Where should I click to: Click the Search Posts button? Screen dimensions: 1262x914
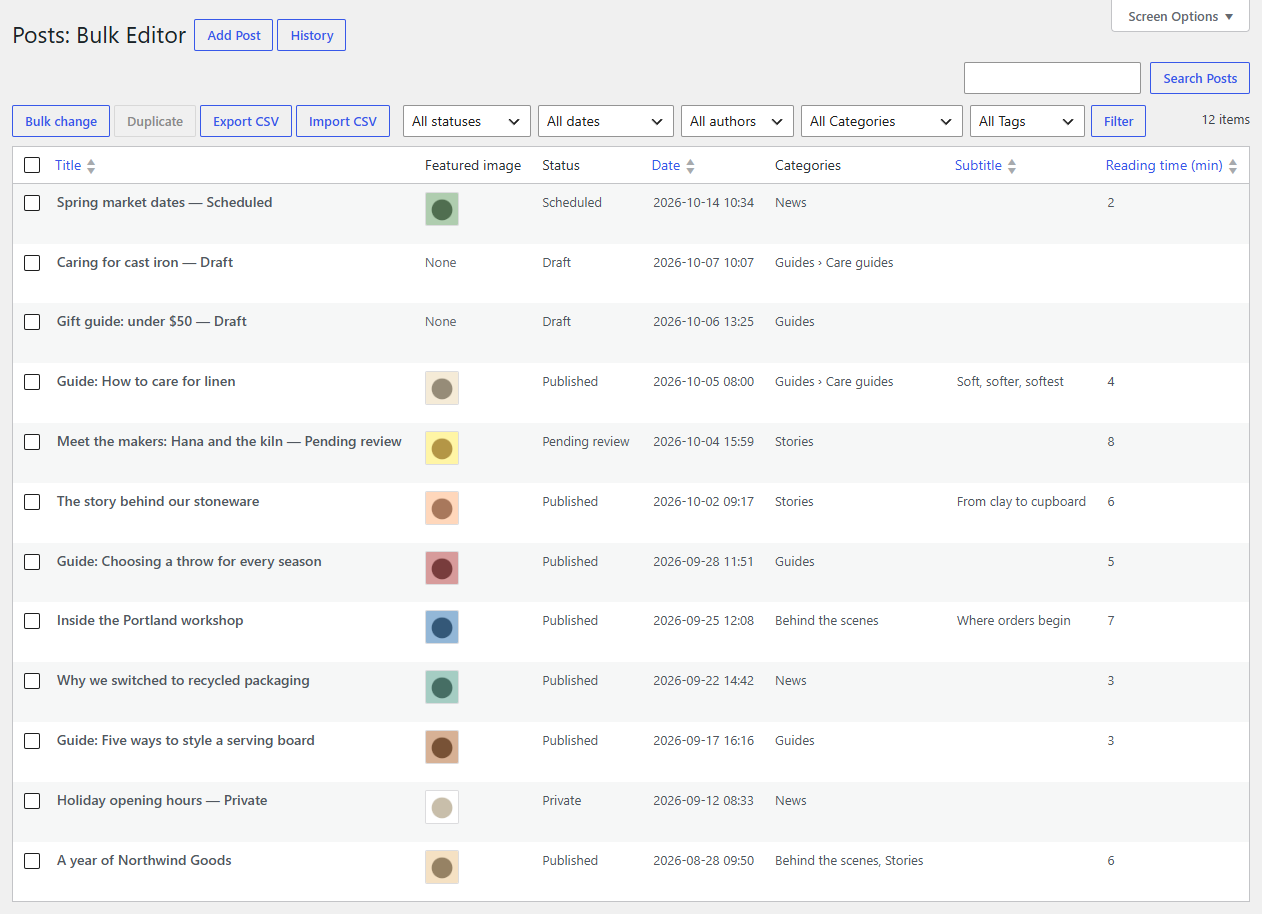pyautogui.click(x=1200, y=78)
